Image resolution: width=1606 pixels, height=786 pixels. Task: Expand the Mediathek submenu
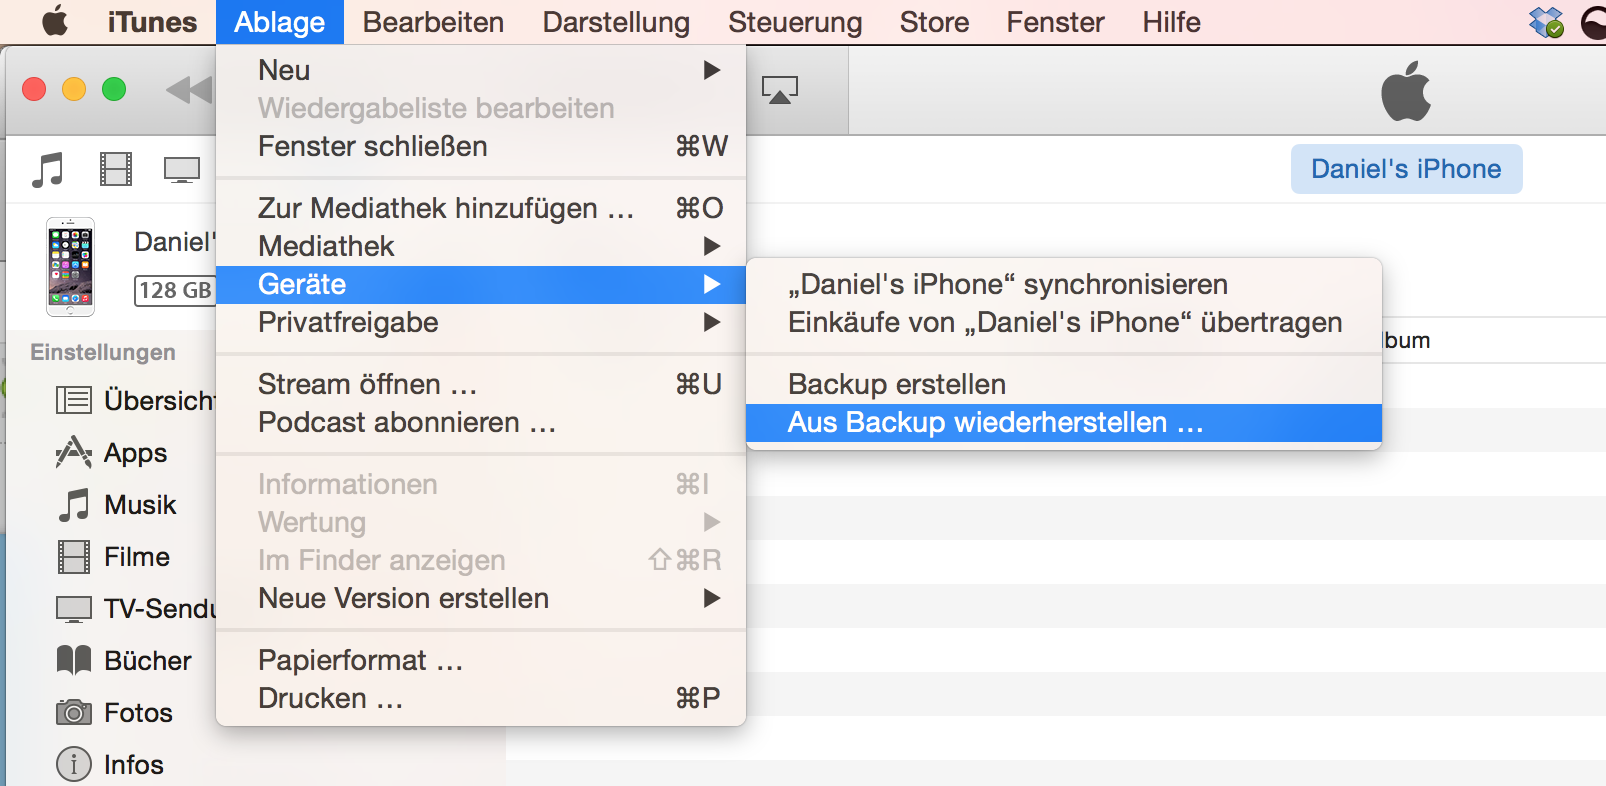(x=480, y=246)
